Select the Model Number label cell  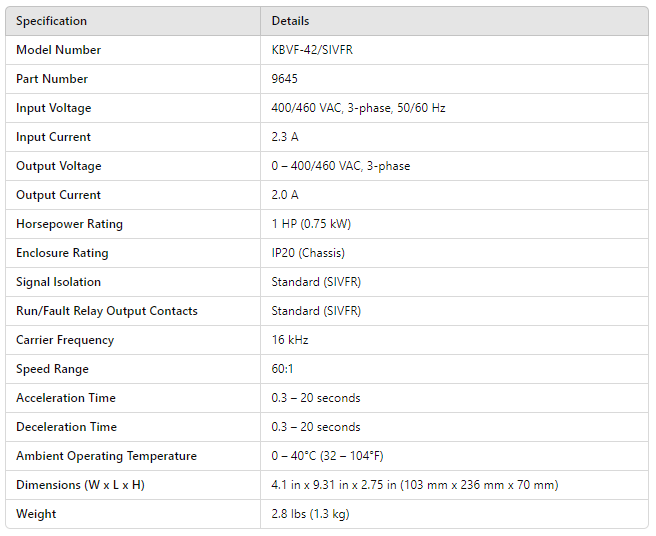pyautogui.click(x=58, y=50)
